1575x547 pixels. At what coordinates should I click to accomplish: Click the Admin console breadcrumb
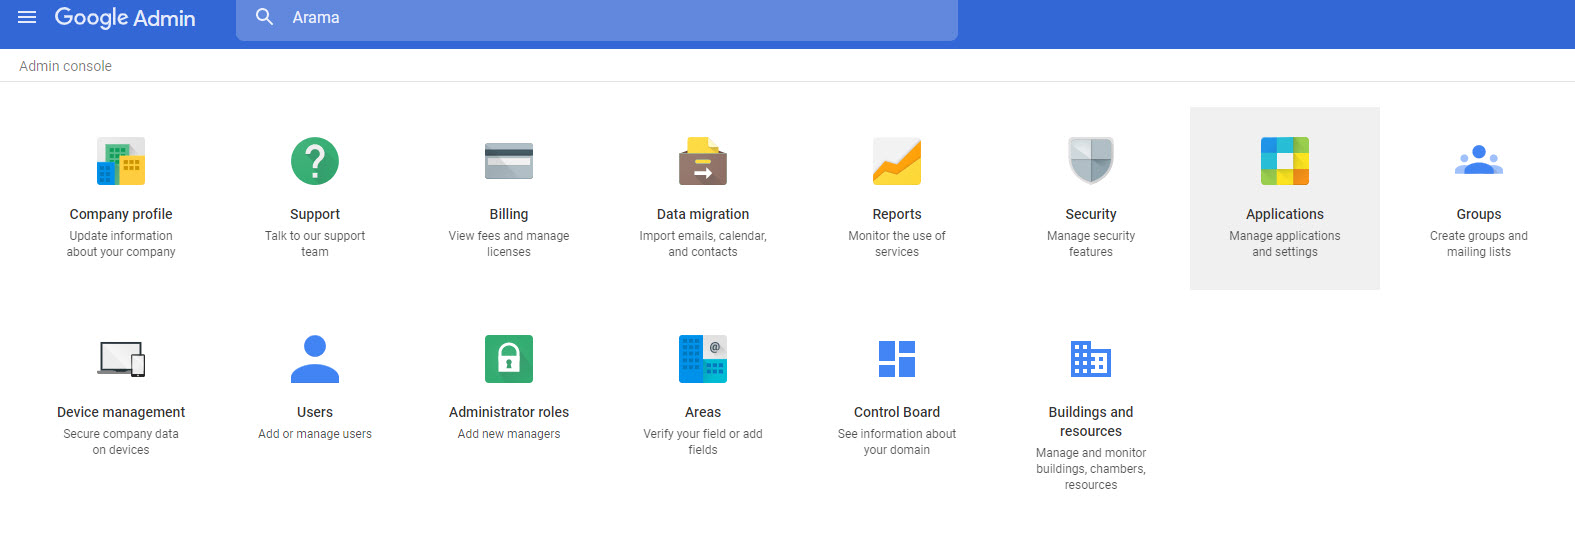(65, 66)
